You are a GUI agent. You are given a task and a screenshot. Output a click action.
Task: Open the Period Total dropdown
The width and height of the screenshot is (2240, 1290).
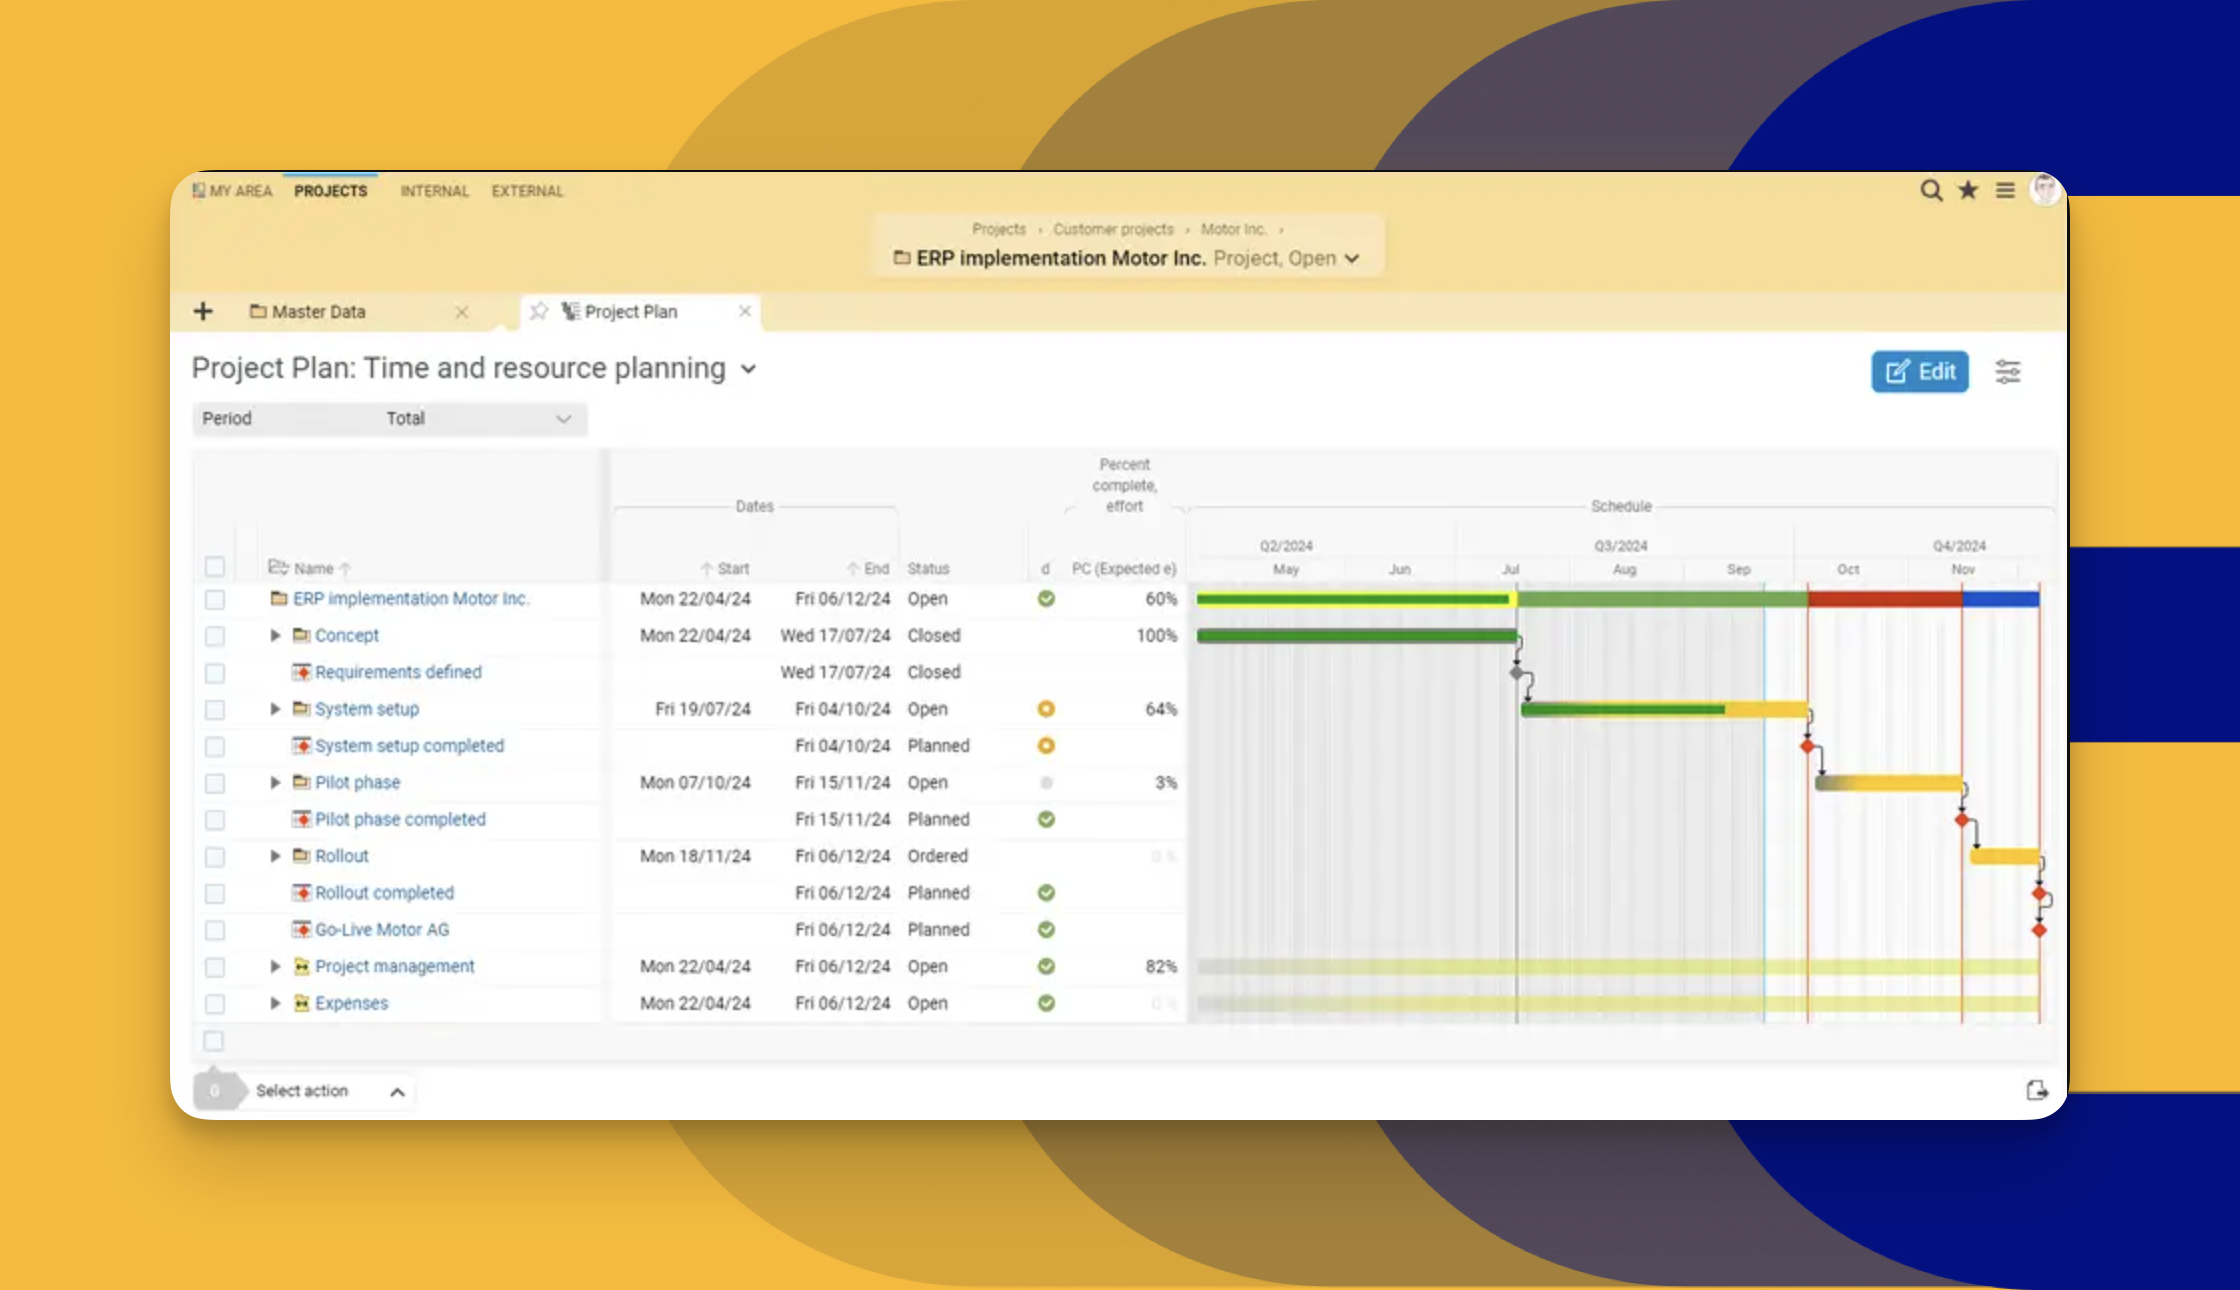(x=389, y=419)
